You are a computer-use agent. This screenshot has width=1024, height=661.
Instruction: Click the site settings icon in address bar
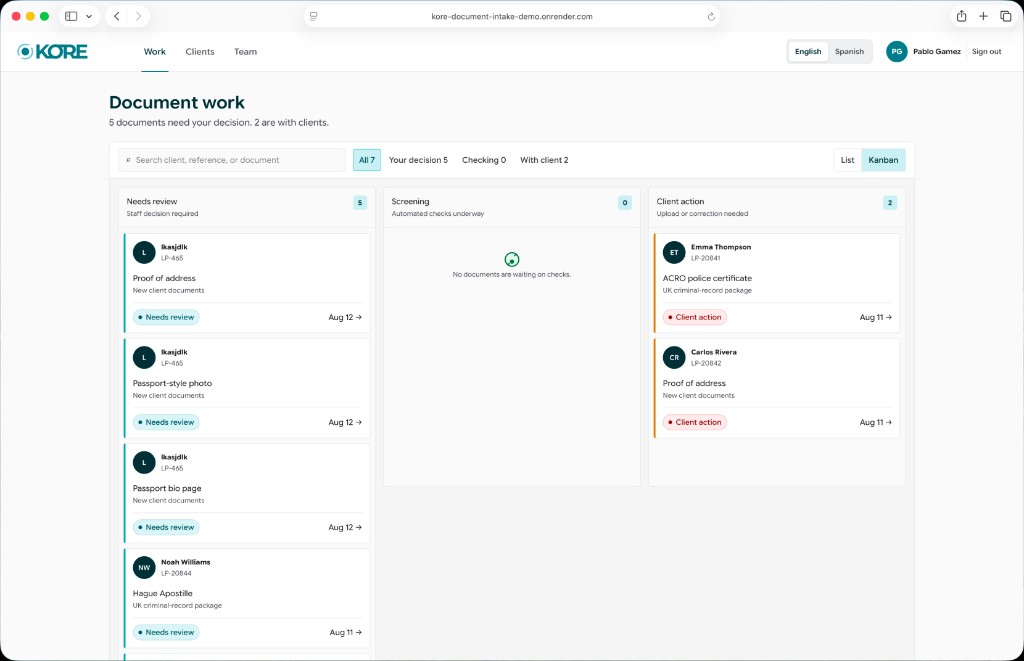[x=313, y=16]
